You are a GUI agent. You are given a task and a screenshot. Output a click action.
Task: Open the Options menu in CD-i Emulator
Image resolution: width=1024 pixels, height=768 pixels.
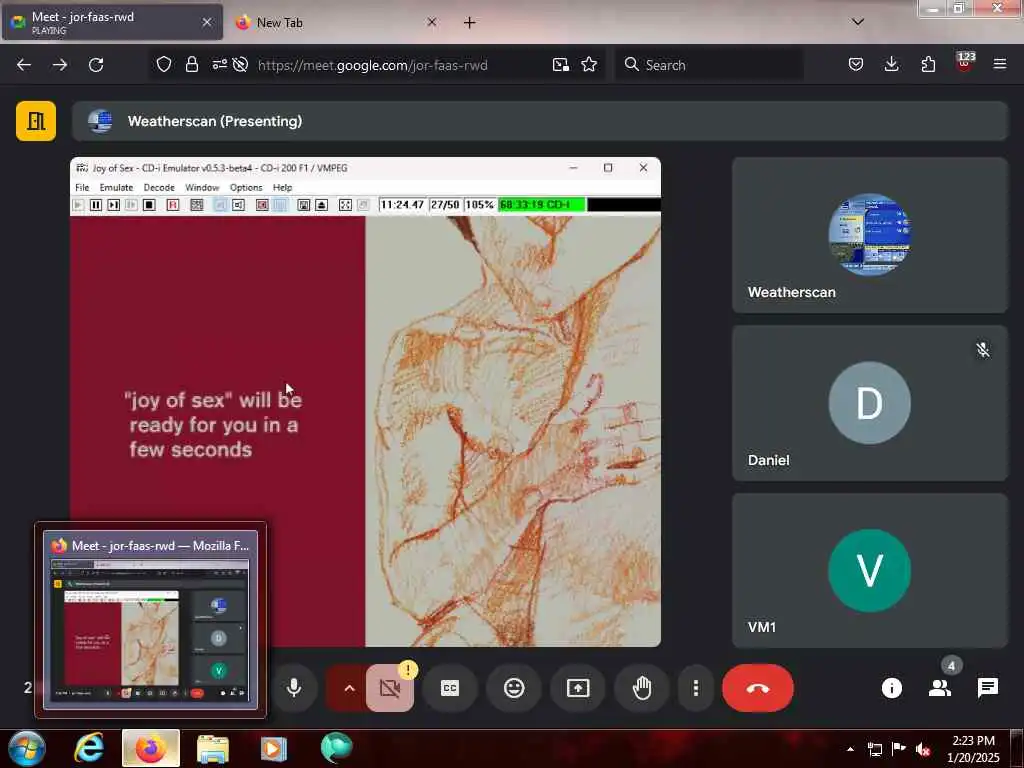coord(246,187)
